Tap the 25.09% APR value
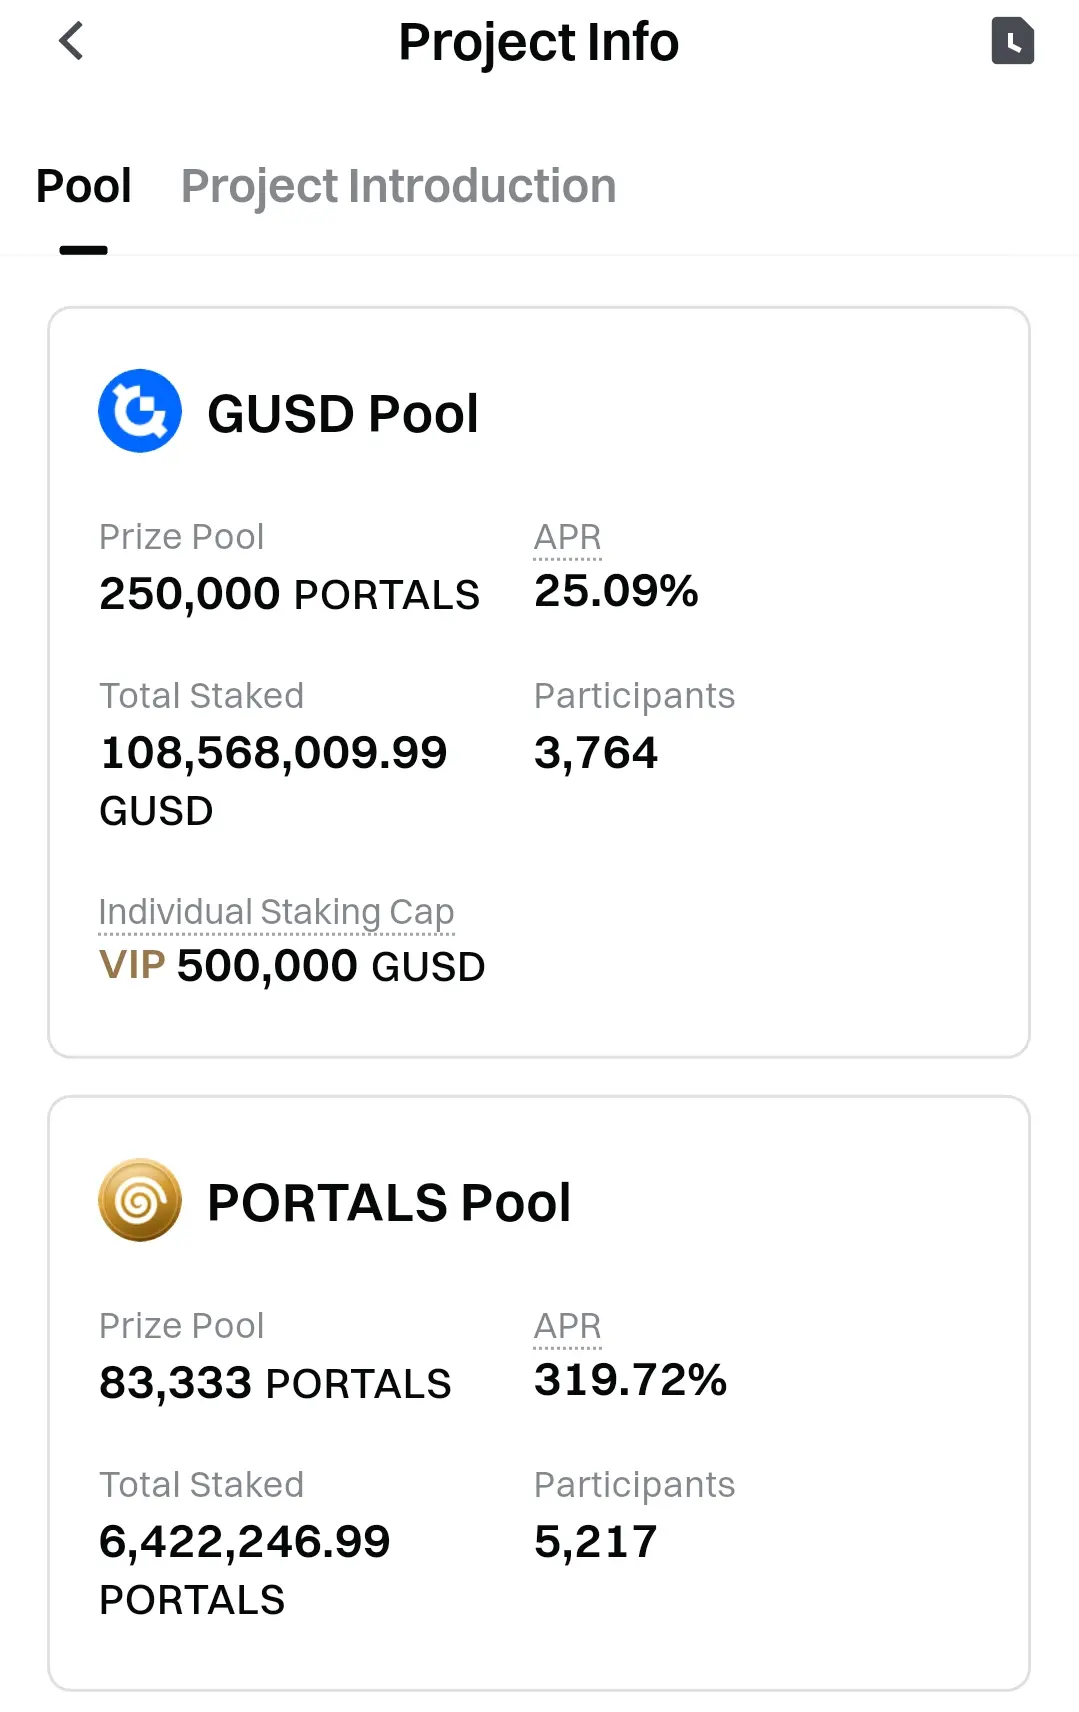Viewport: 1079px width, 1712px height. click(x=616, y=591)
